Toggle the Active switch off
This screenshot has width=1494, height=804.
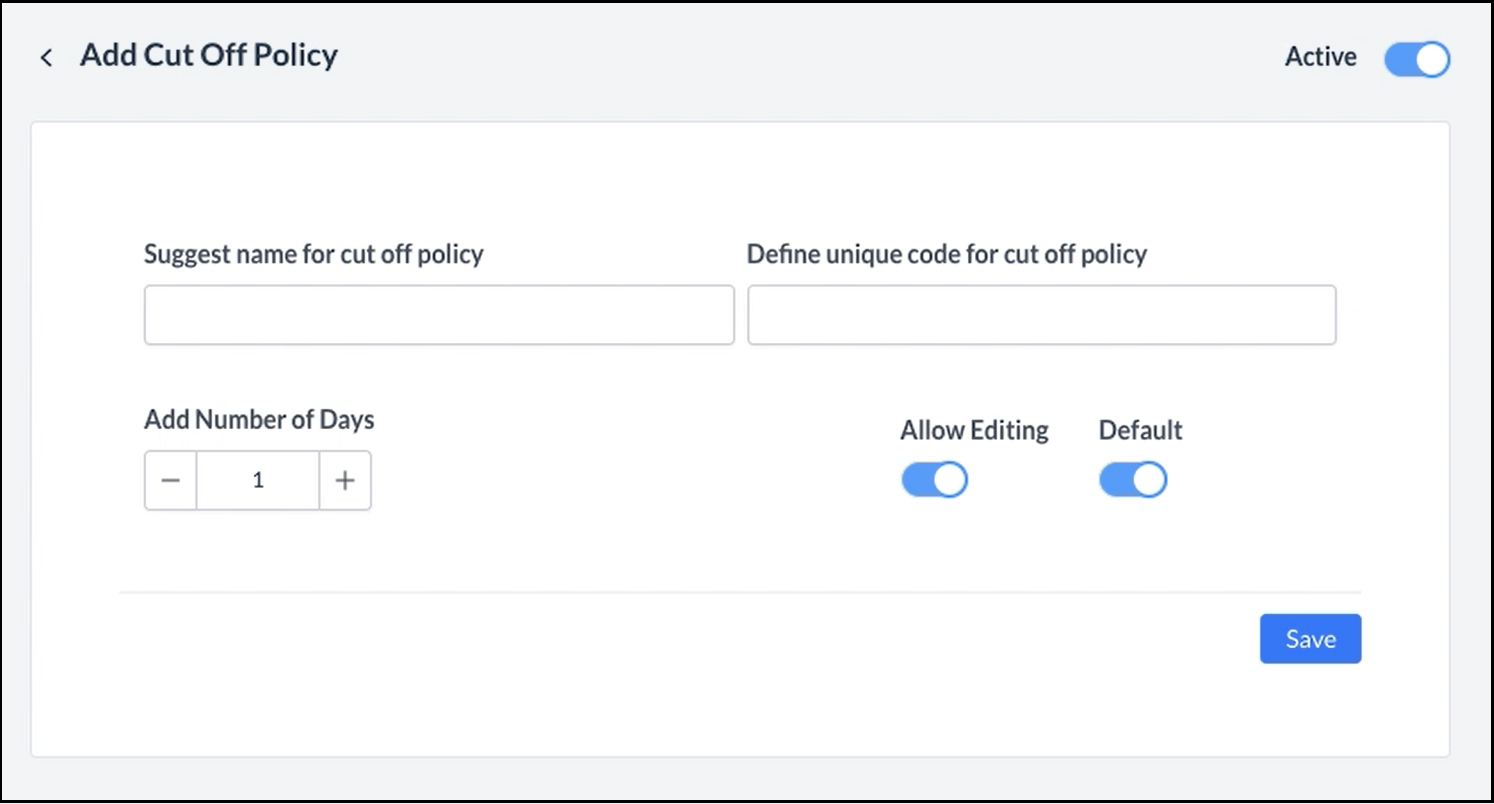(1416, 59)
